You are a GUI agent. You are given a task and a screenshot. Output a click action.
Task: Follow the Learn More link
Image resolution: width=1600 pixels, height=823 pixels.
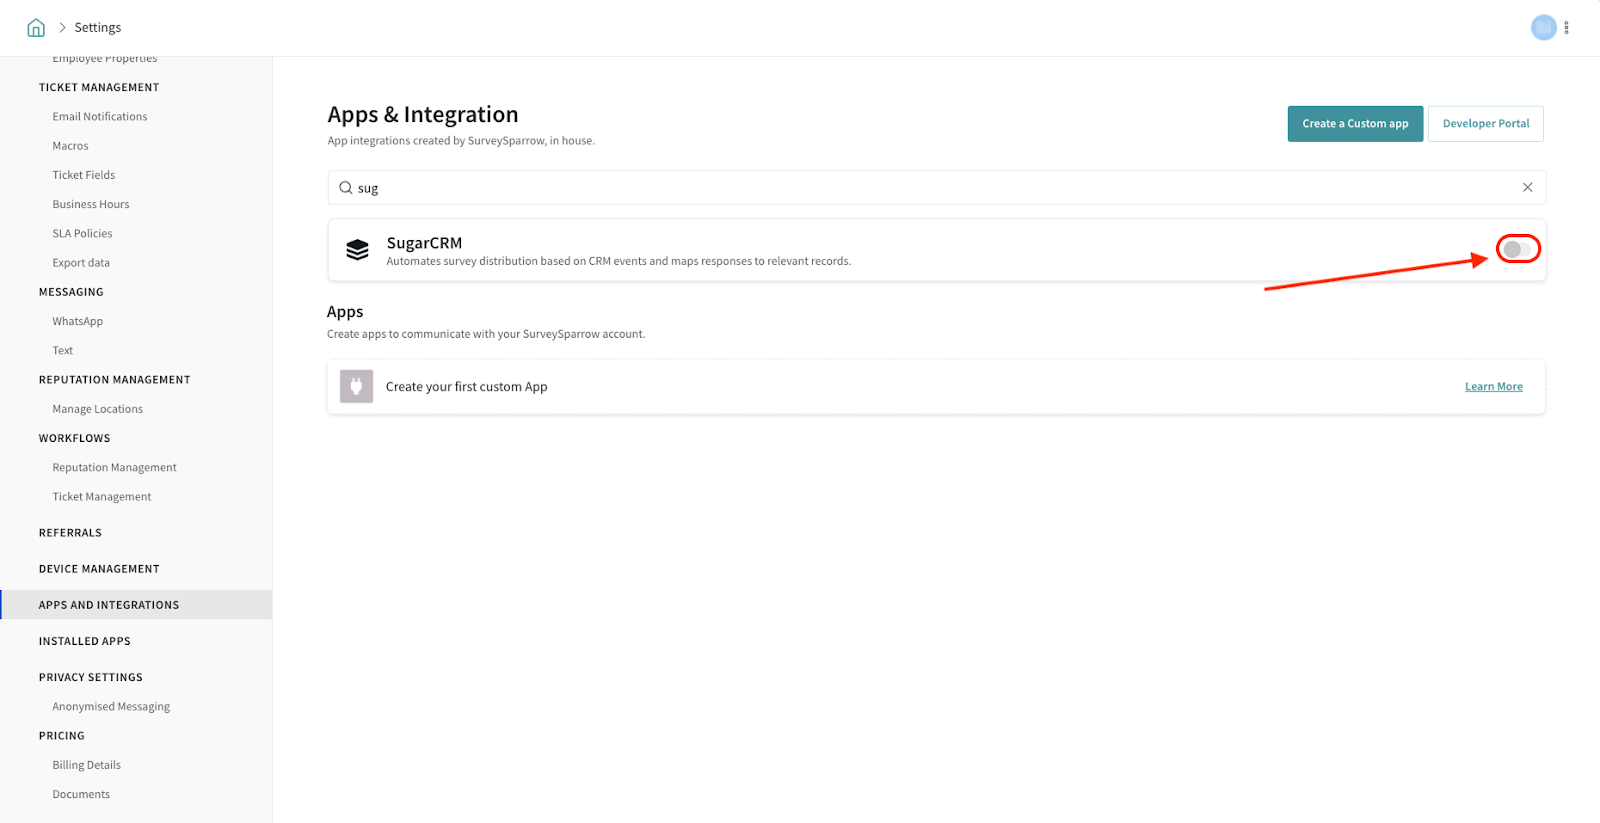(x=1493, y=387)
